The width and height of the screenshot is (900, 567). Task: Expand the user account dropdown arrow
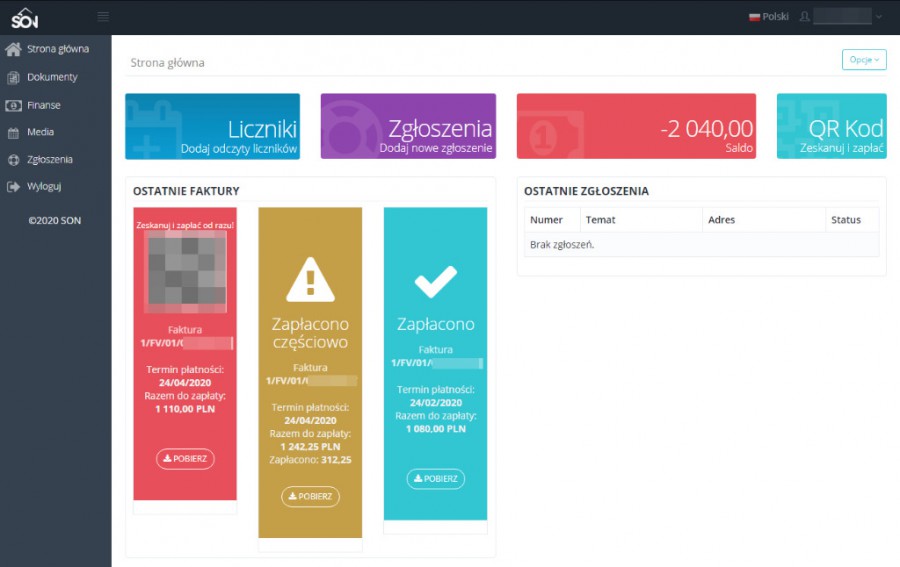879,17
